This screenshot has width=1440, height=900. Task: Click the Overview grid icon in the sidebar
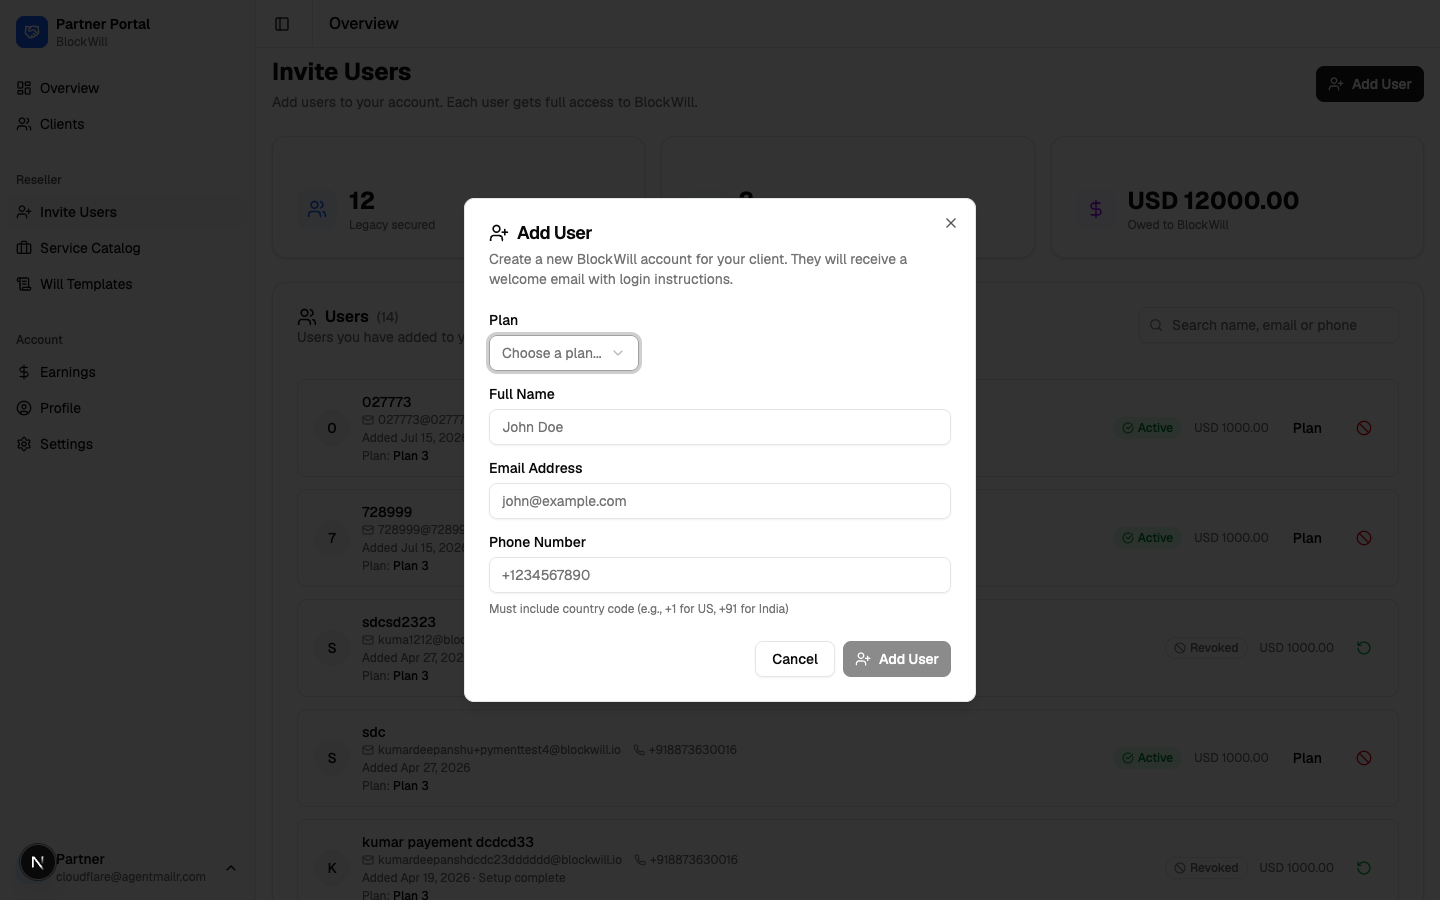click(x=24, y=88)
